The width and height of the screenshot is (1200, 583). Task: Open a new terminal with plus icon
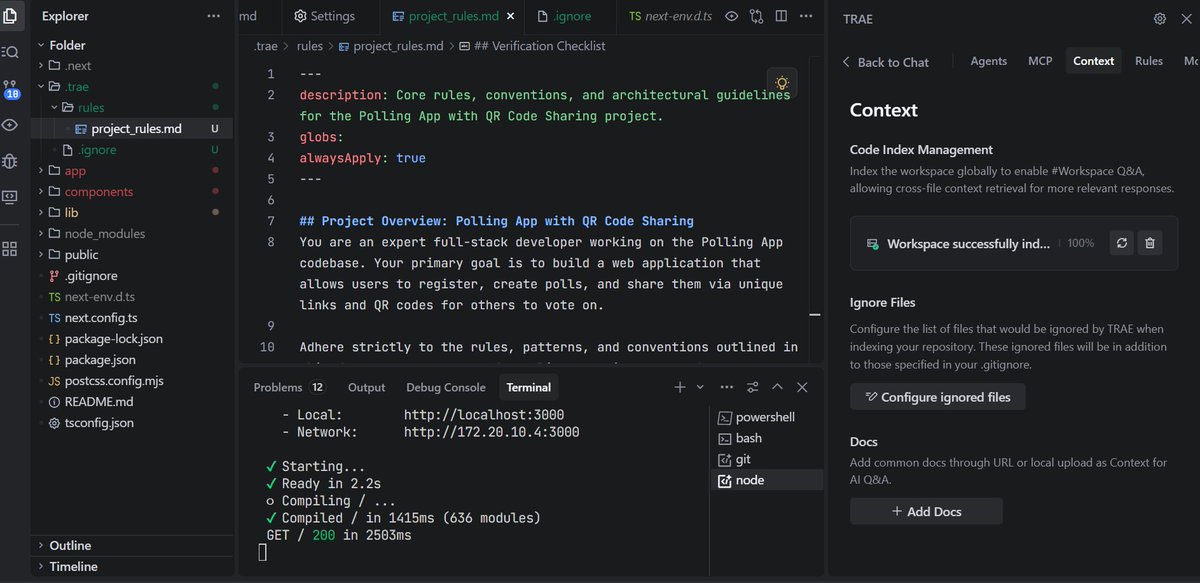[x=679, y=387]
